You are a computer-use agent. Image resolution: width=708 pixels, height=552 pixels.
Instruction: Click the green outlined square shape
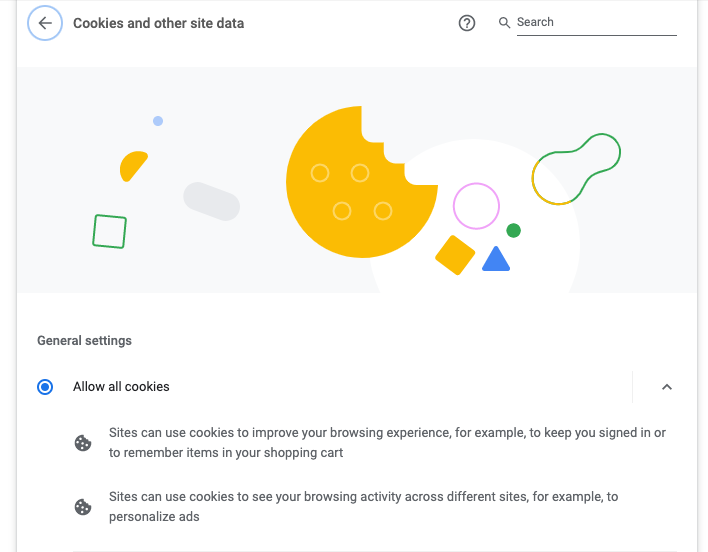[109, 231]
